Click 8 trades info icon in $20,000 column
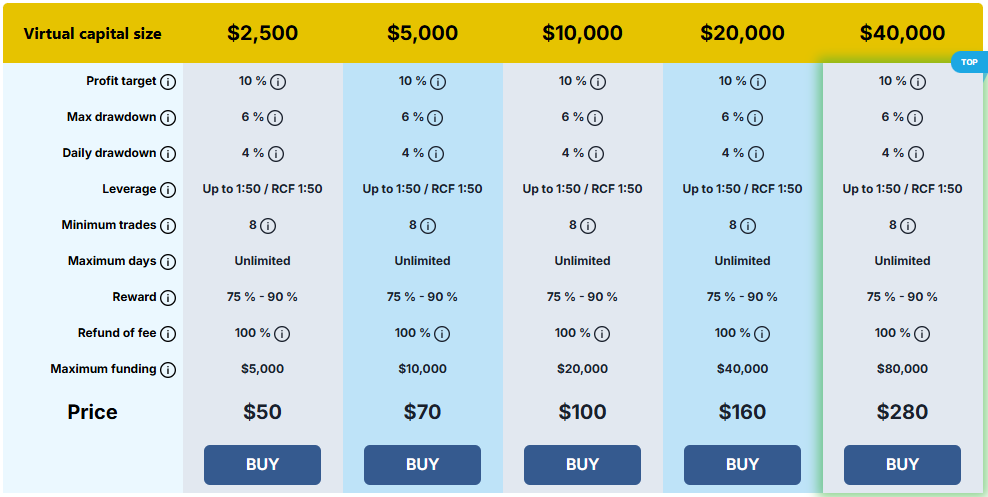The width and height of the screenshot is (988, 497). [748, 226]
